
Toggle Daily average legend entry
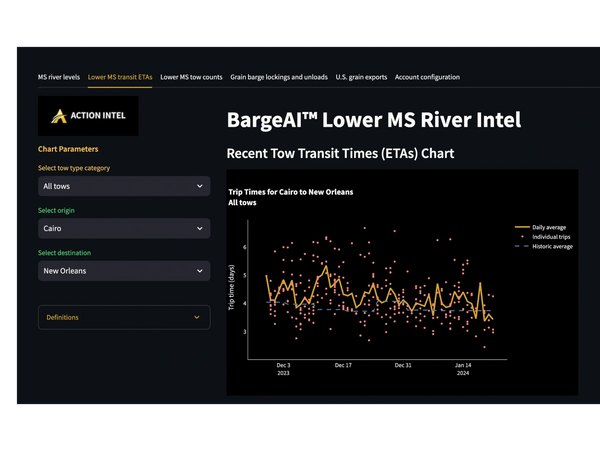tap(540, 227)
